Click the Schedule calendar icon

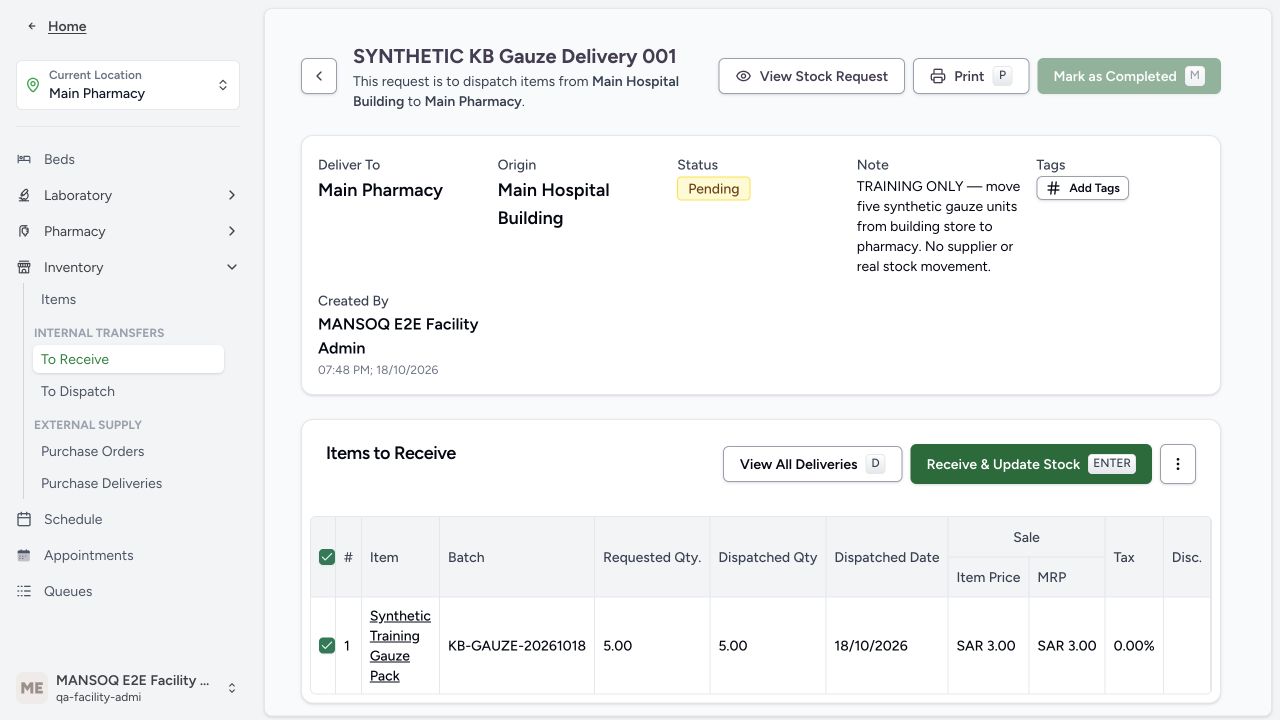(x=24, y=519)
